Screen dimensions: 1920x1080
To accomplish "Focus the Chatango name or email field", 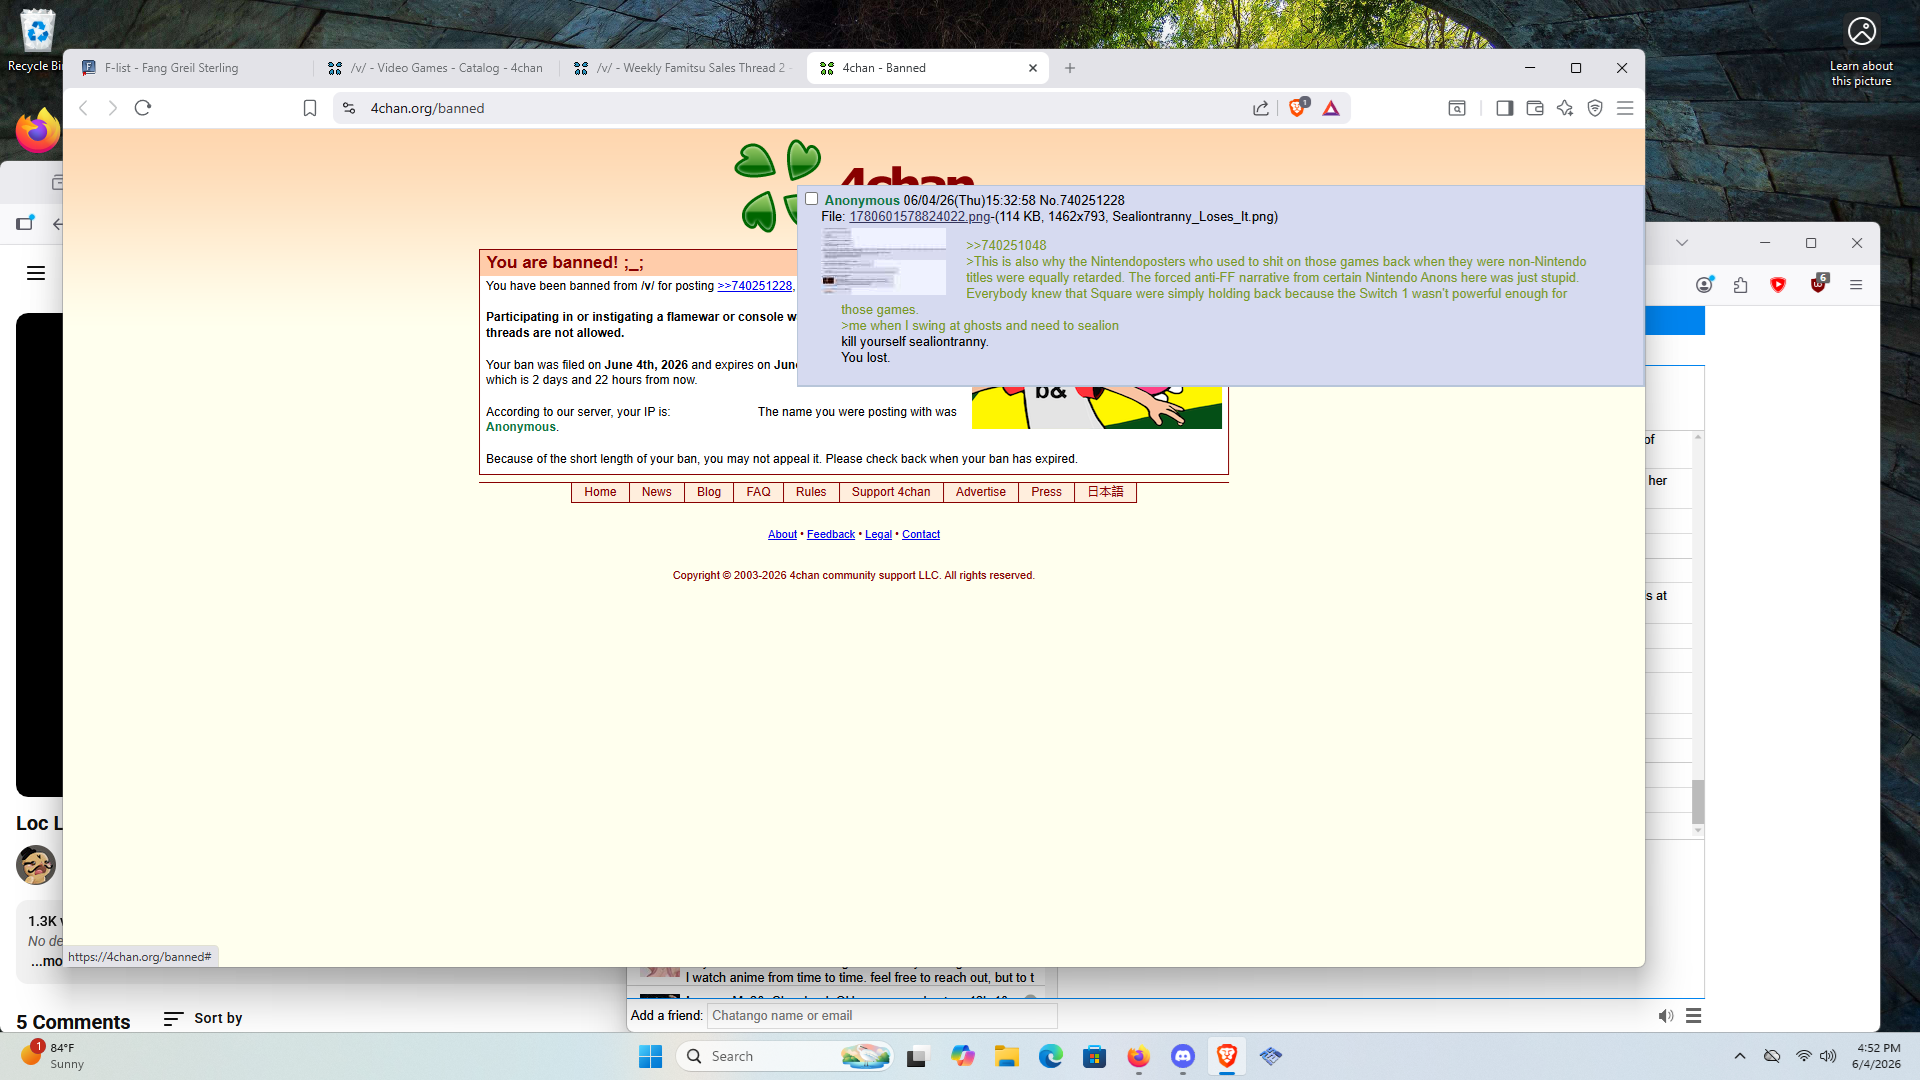I will pyautogui.click(x=882, y=1016).
